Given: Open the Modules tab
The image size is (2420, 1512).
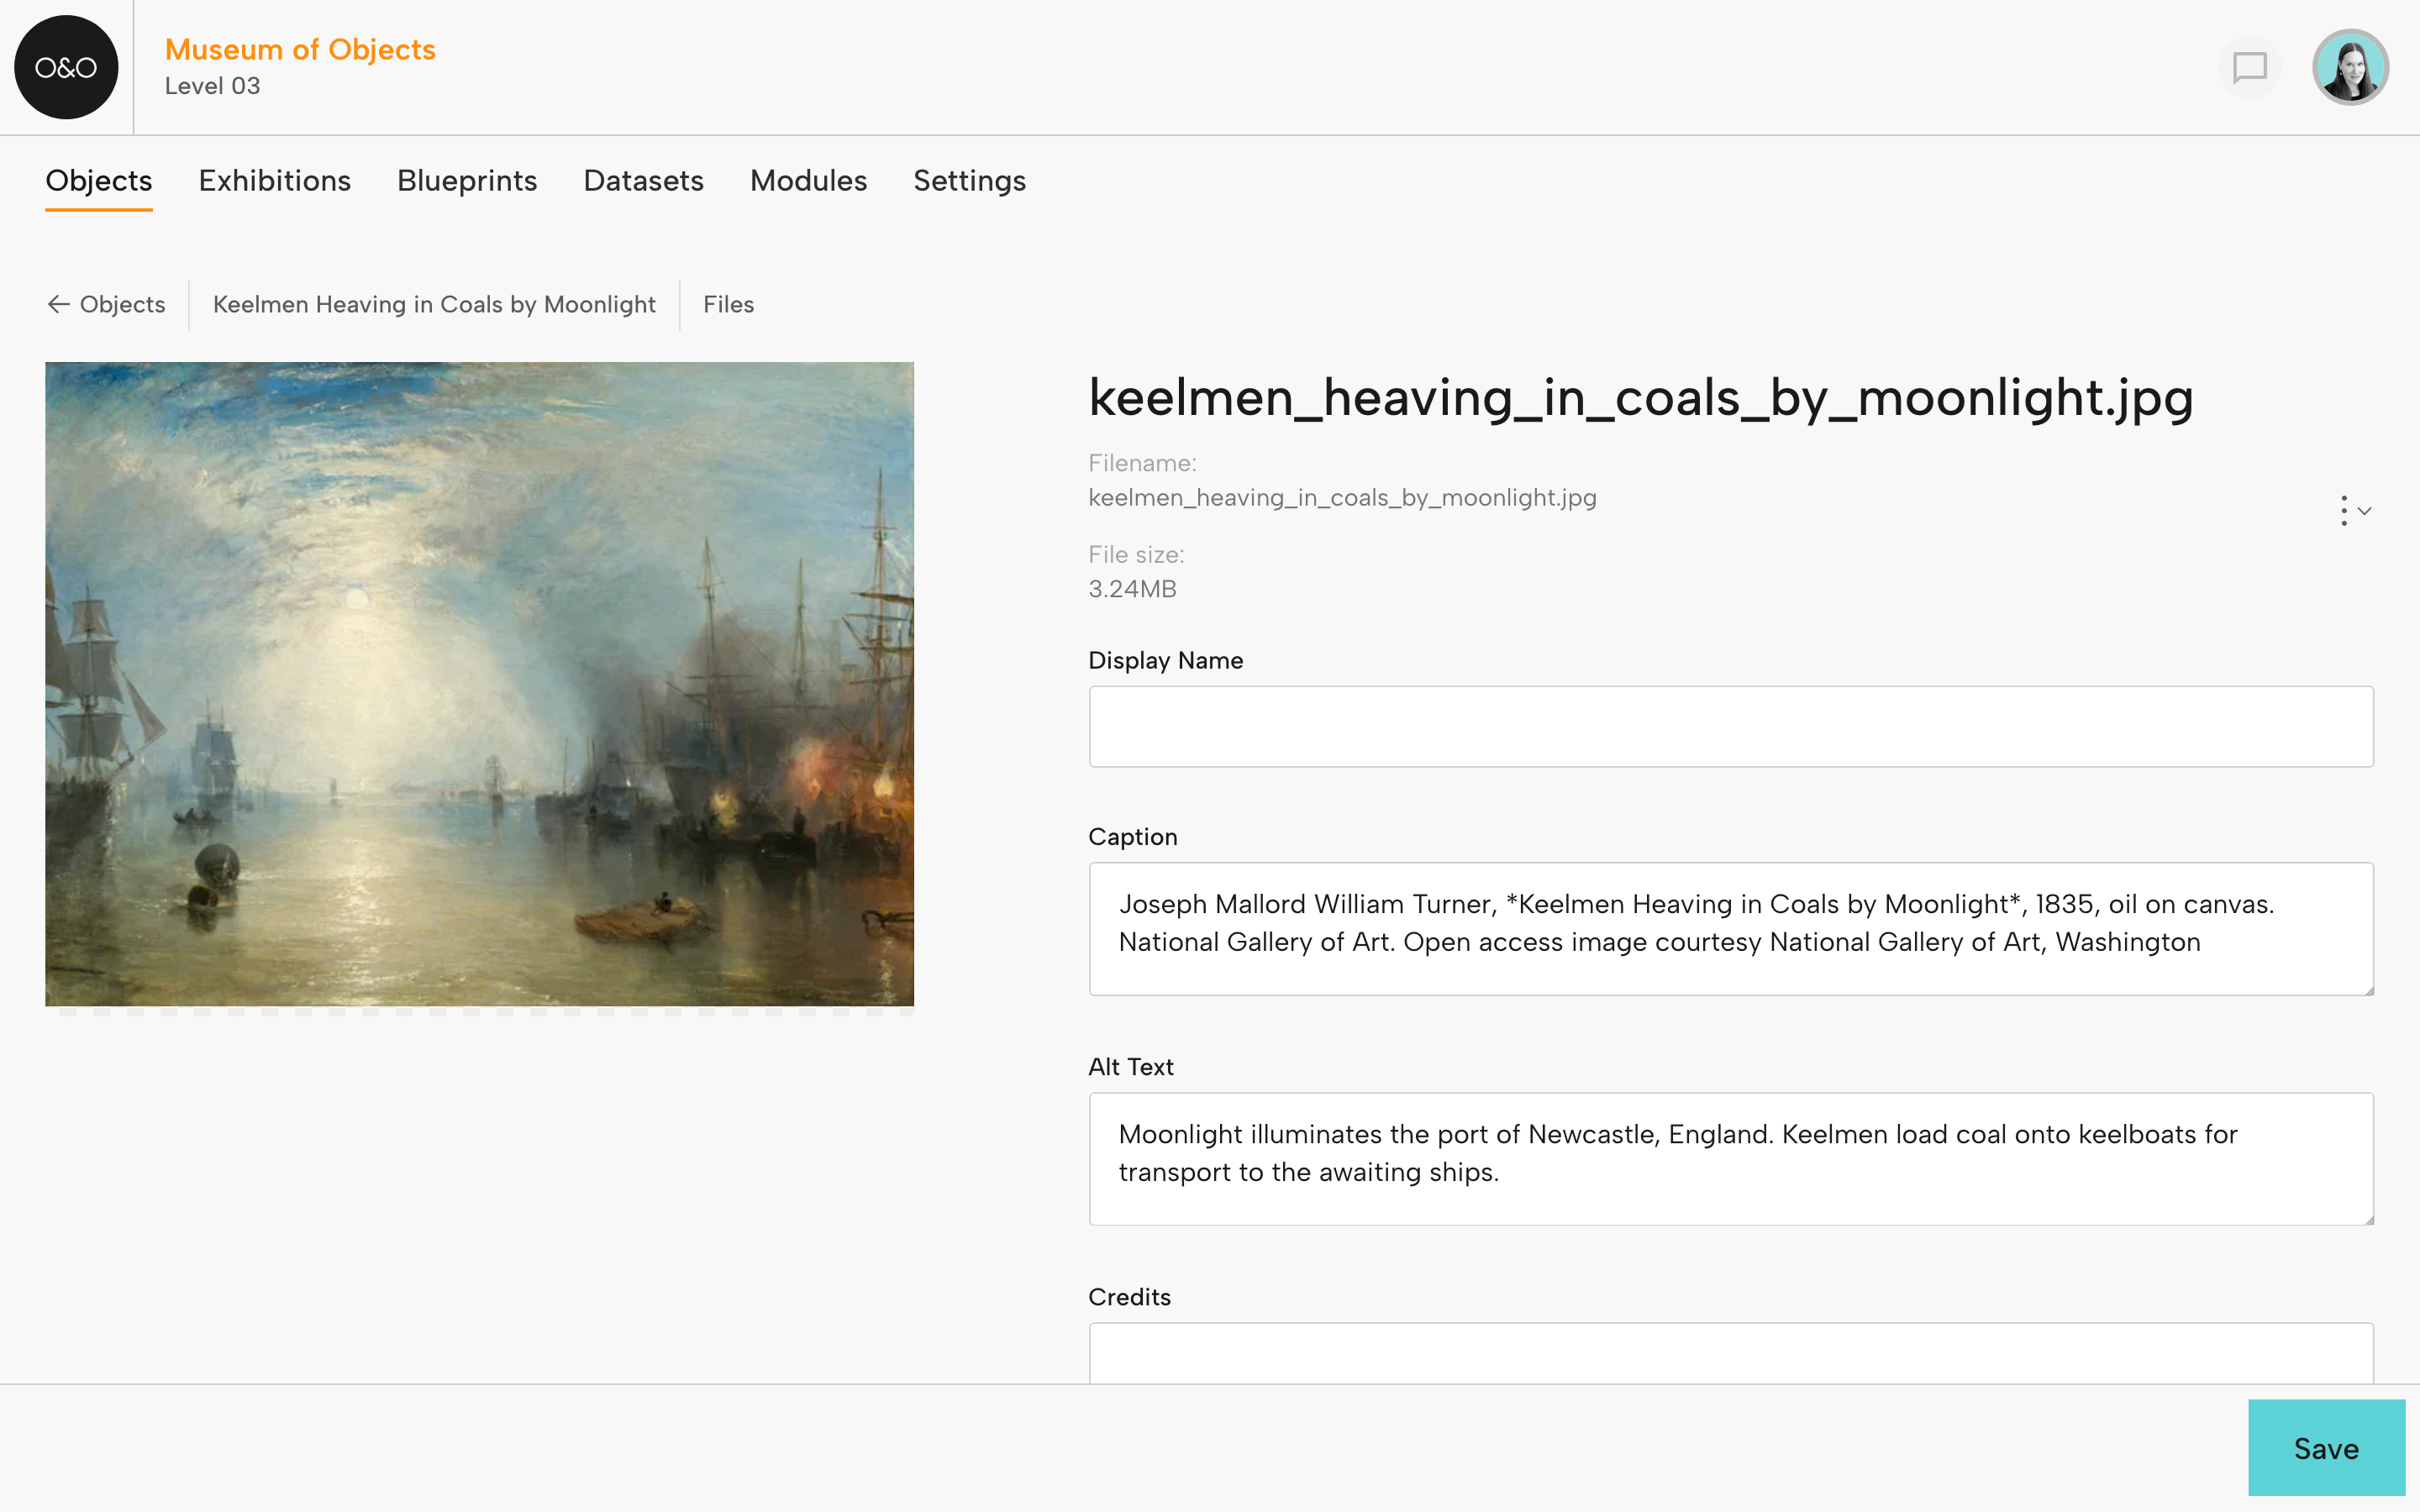Looking at the screenshot, I should 809,181.
